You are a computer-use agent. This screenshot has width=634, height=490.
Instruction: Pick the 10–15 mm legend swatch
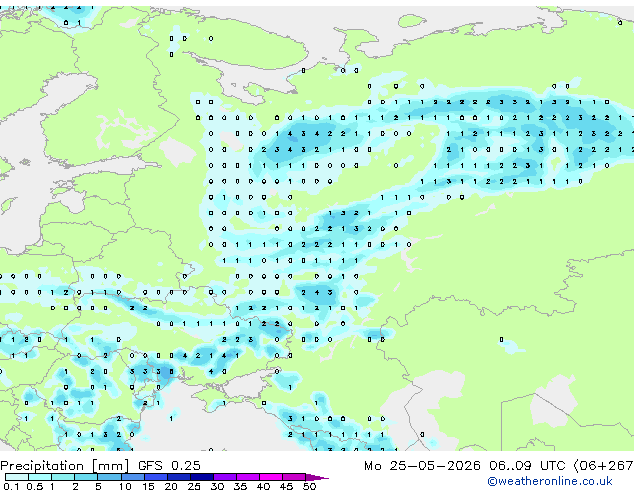pyautogui.click(x=132, y=477)
